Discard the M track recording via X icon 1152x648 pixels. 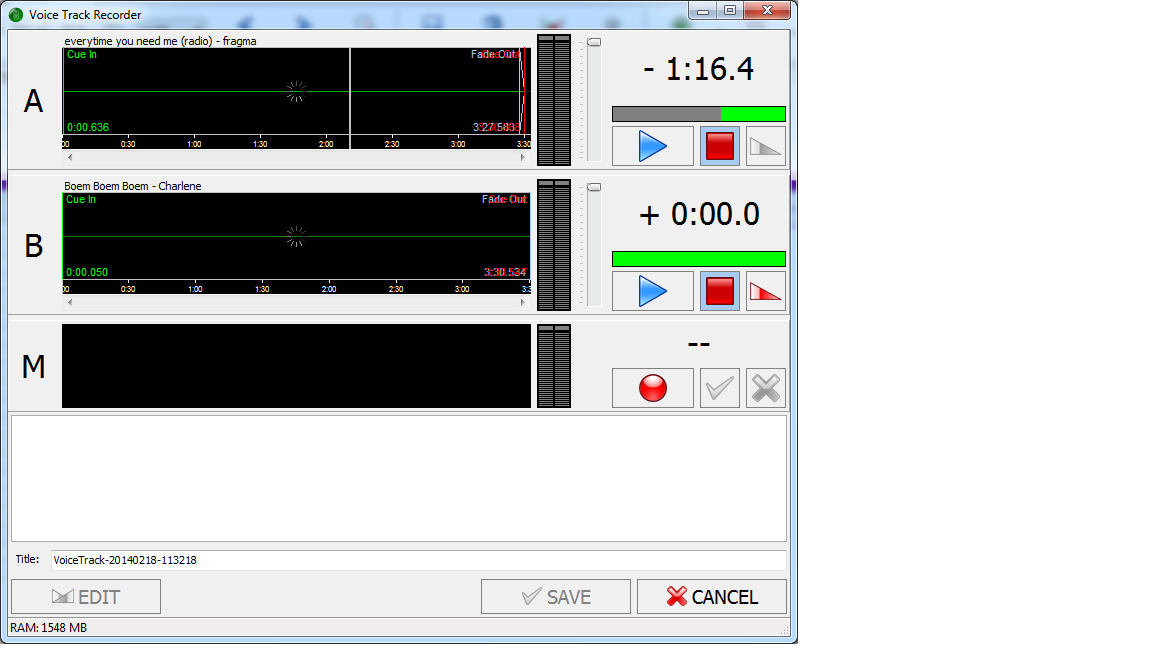pyautogui.click(x=765, y=388)
